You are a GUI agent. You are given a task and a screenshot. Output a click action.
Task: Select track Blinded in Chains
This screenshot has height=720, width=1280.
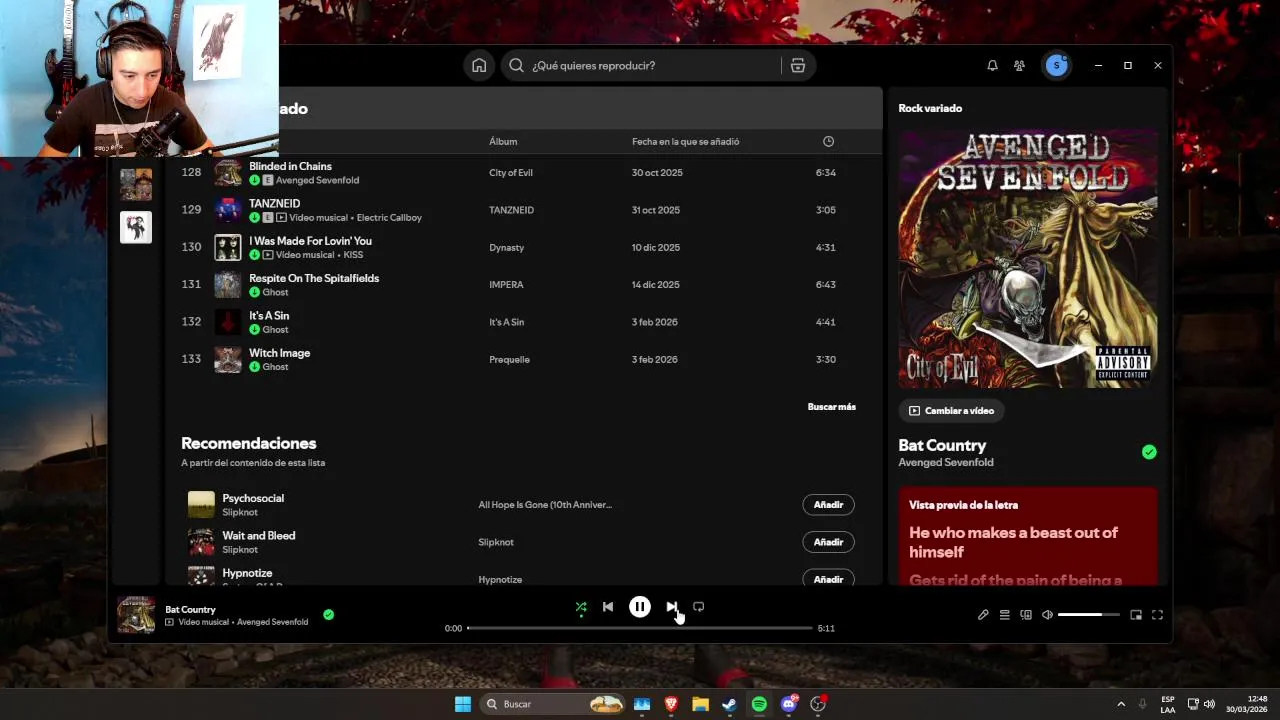click(290, 166)
